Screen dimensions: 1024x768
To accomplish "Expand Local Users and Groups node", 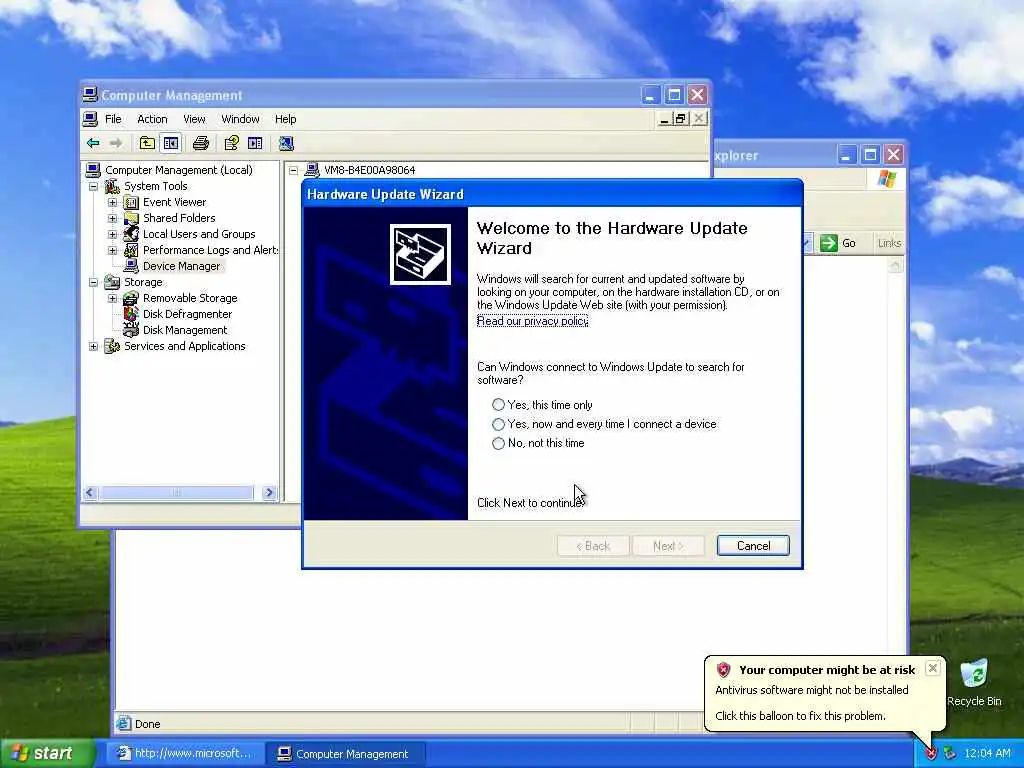I will [112, 234].
